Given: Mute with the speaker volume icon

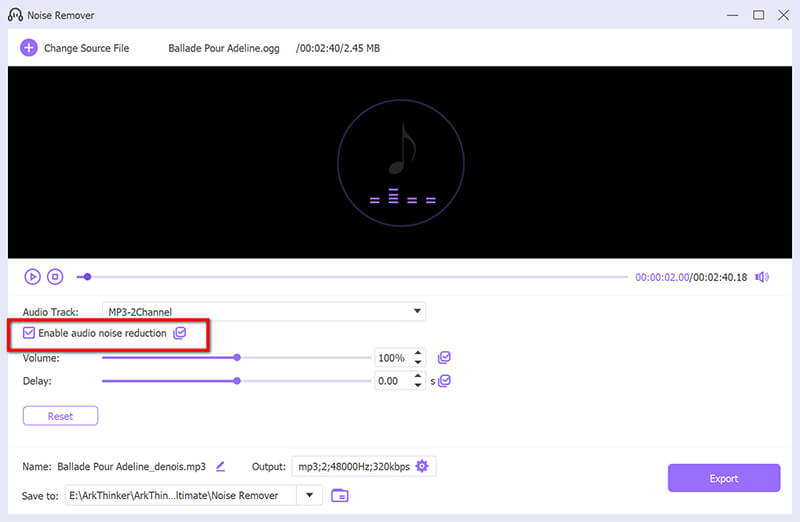Looking at the screenshot, I should pyautogui.click(x=762, y=277).
